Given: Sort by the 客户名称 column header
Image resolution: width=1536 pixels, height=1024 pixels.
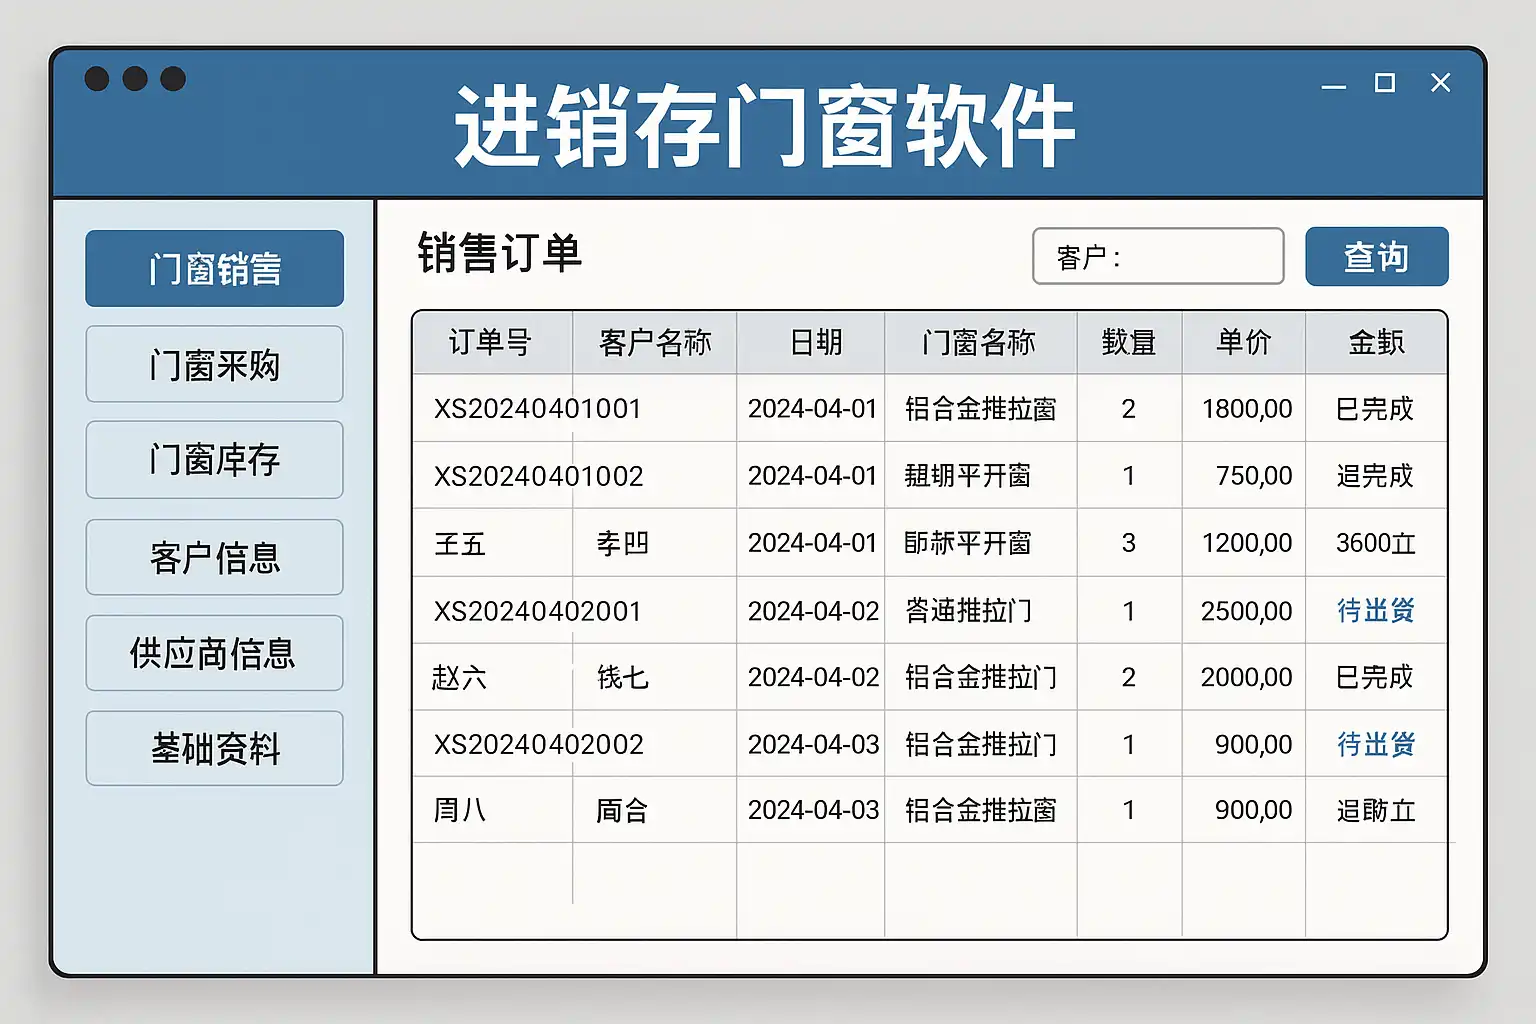Looking at the screenshot, I should tap(654, 343).
